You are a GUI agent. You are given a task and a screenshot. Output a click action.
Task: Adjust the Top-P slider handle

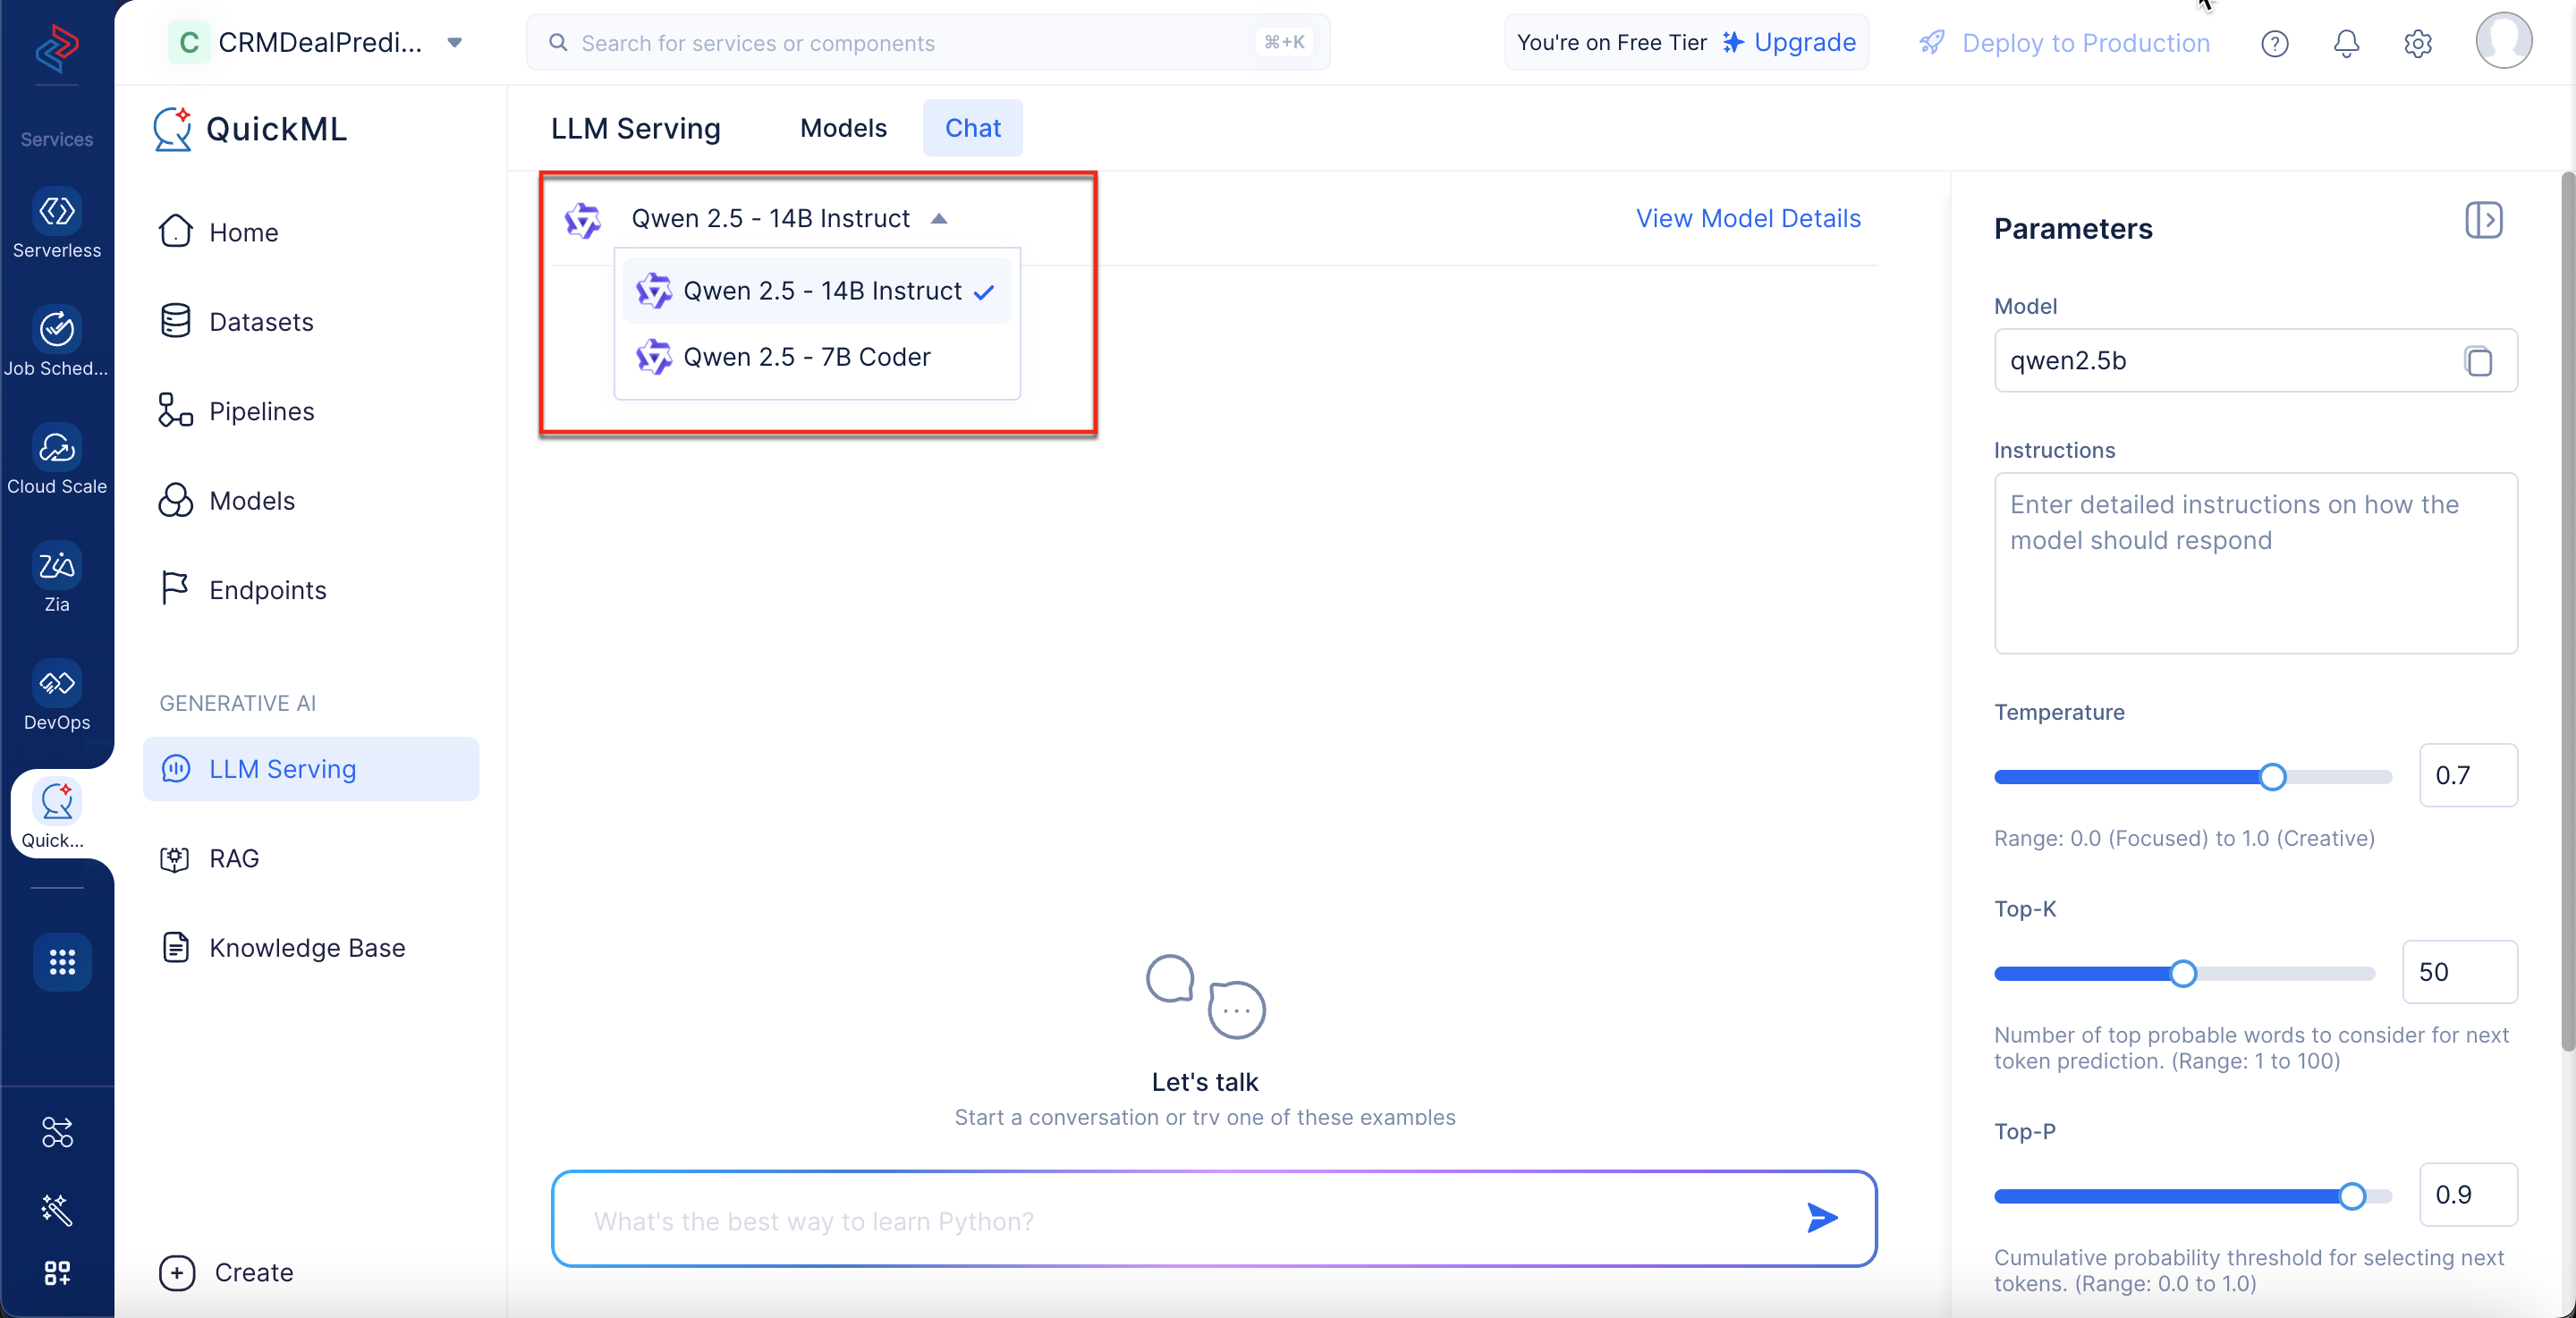[x=2352, y=1196]
